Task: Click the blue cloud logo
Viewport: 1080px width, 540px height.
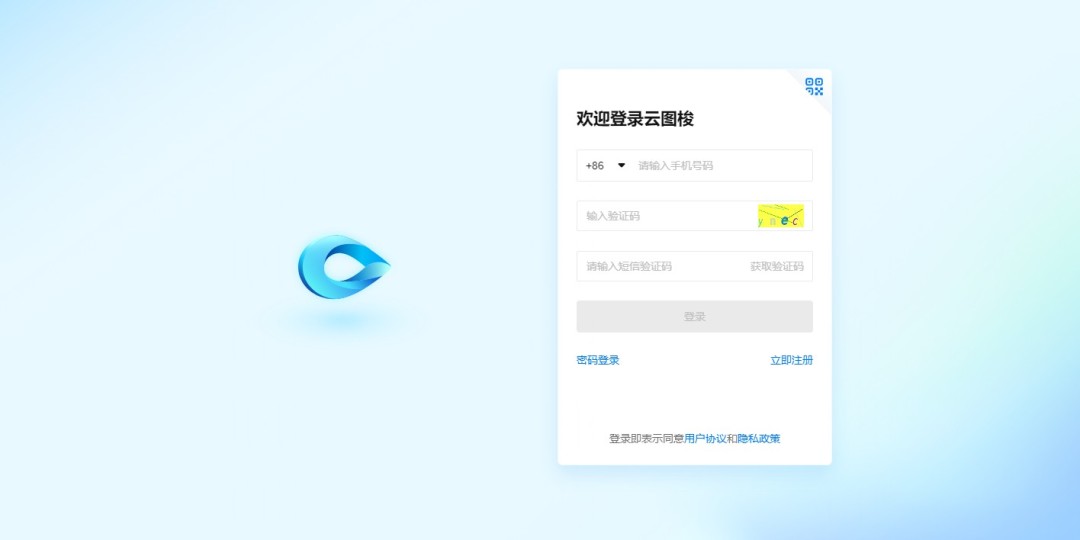Action: (344, 267)
